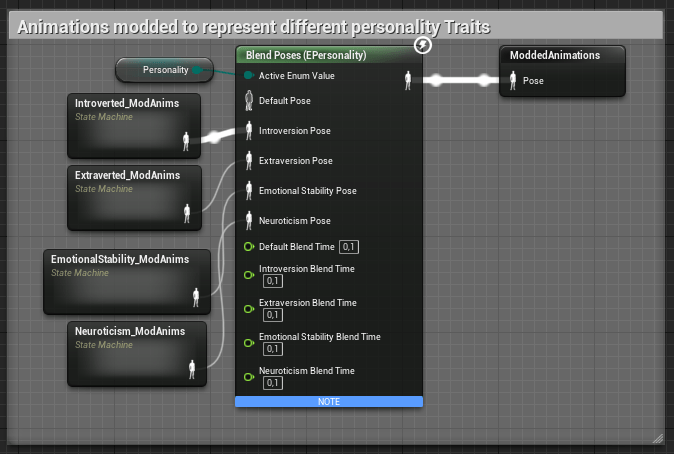Viewport: 674px width, 454px height.
Task: Click the fast-path lightning icon on Blend Poses
Action: coord(423,46)
